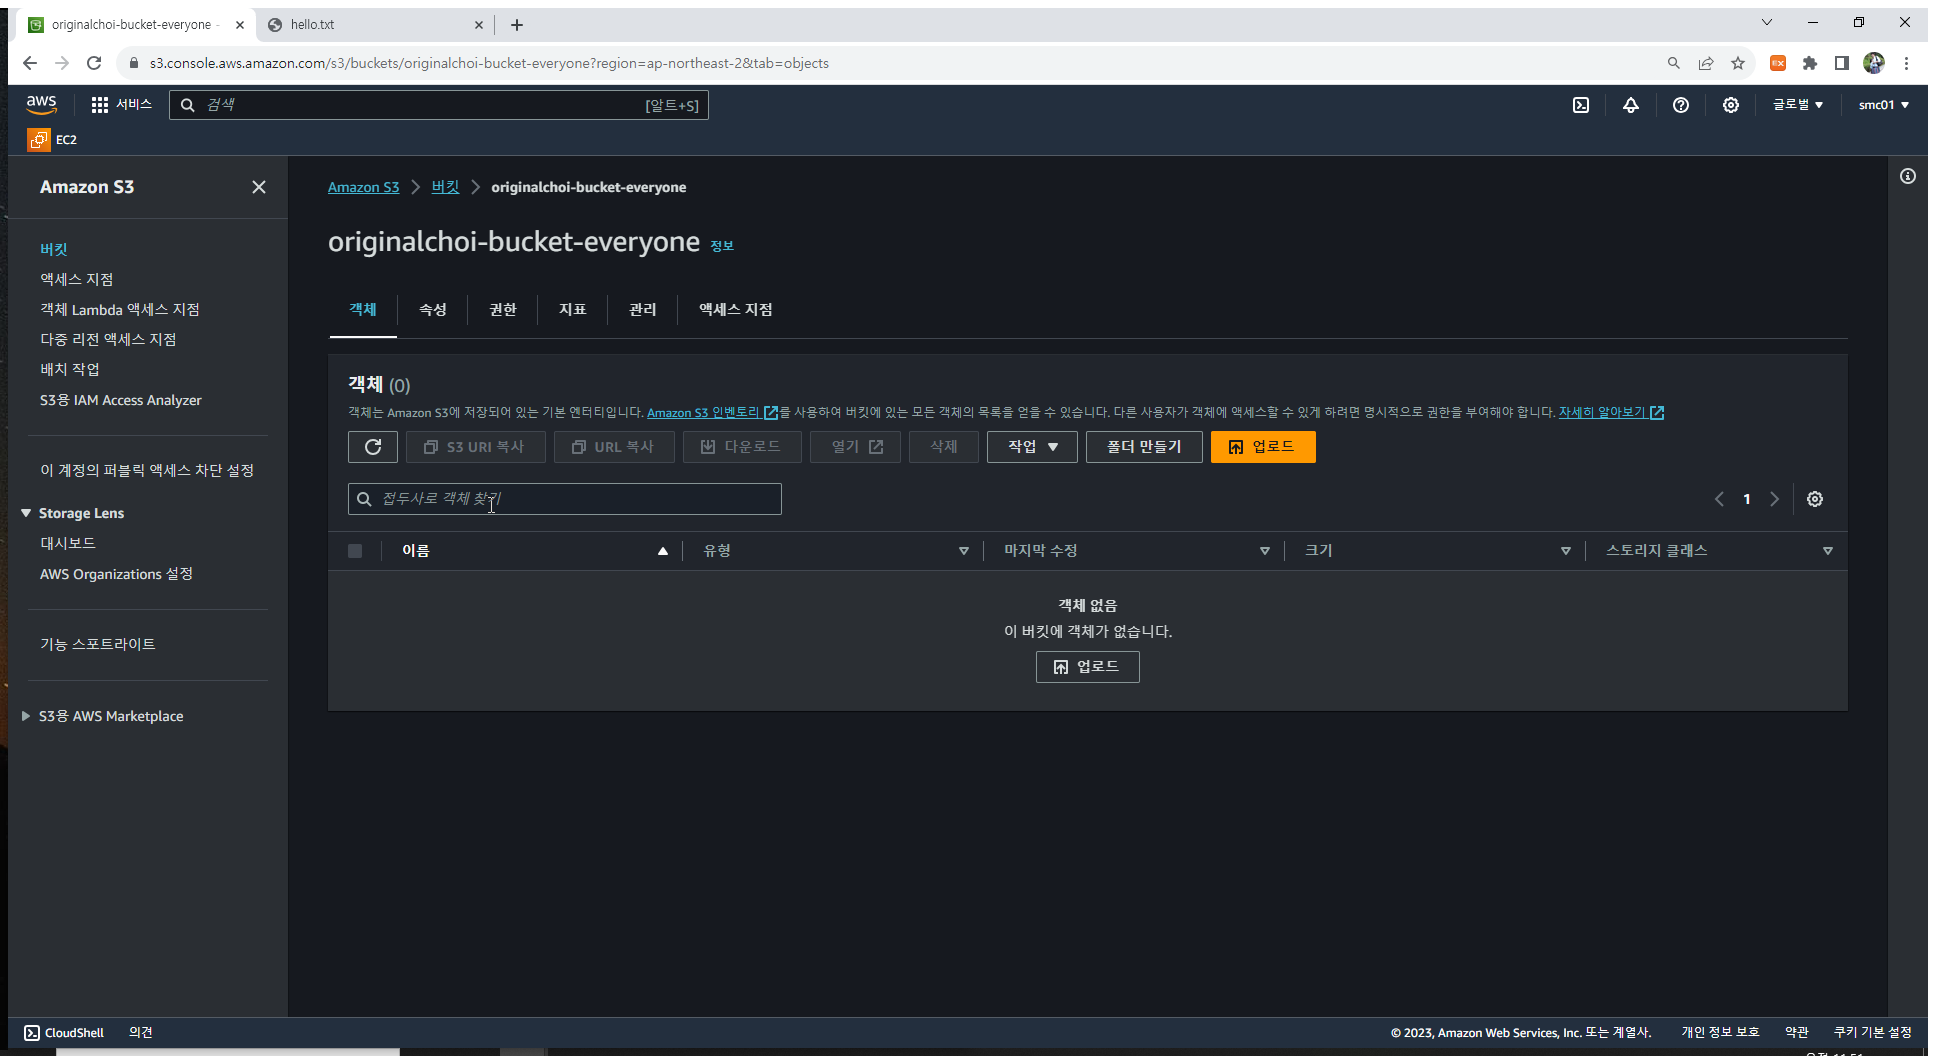Reload the browser page
The width and height of the screenshot is (1936, 1056).
click(94, 63)
